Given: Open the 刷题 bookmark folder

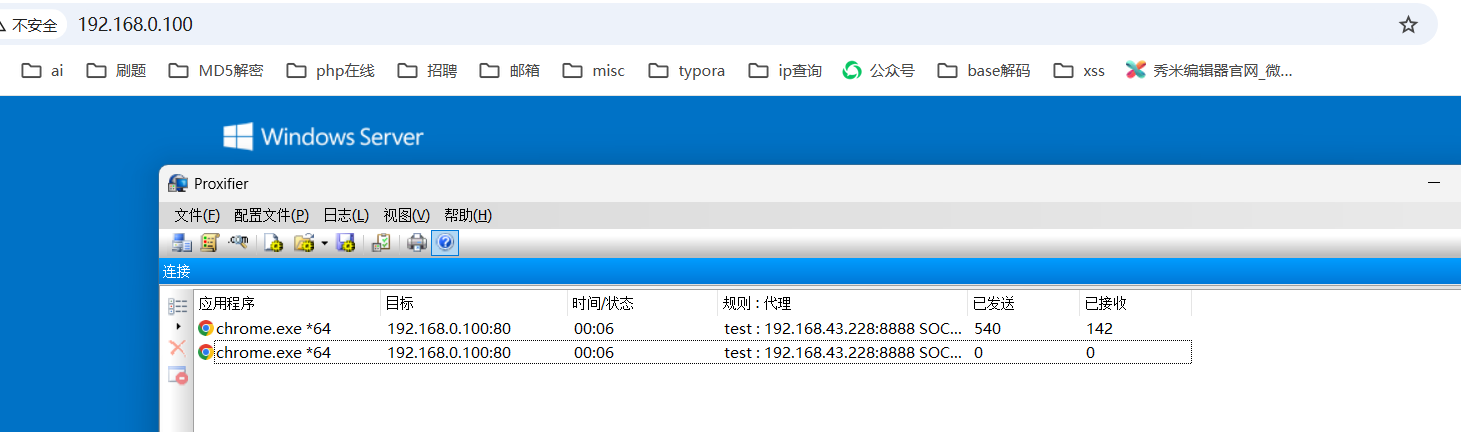Looking at the screenshot, I should coord(116,70).
